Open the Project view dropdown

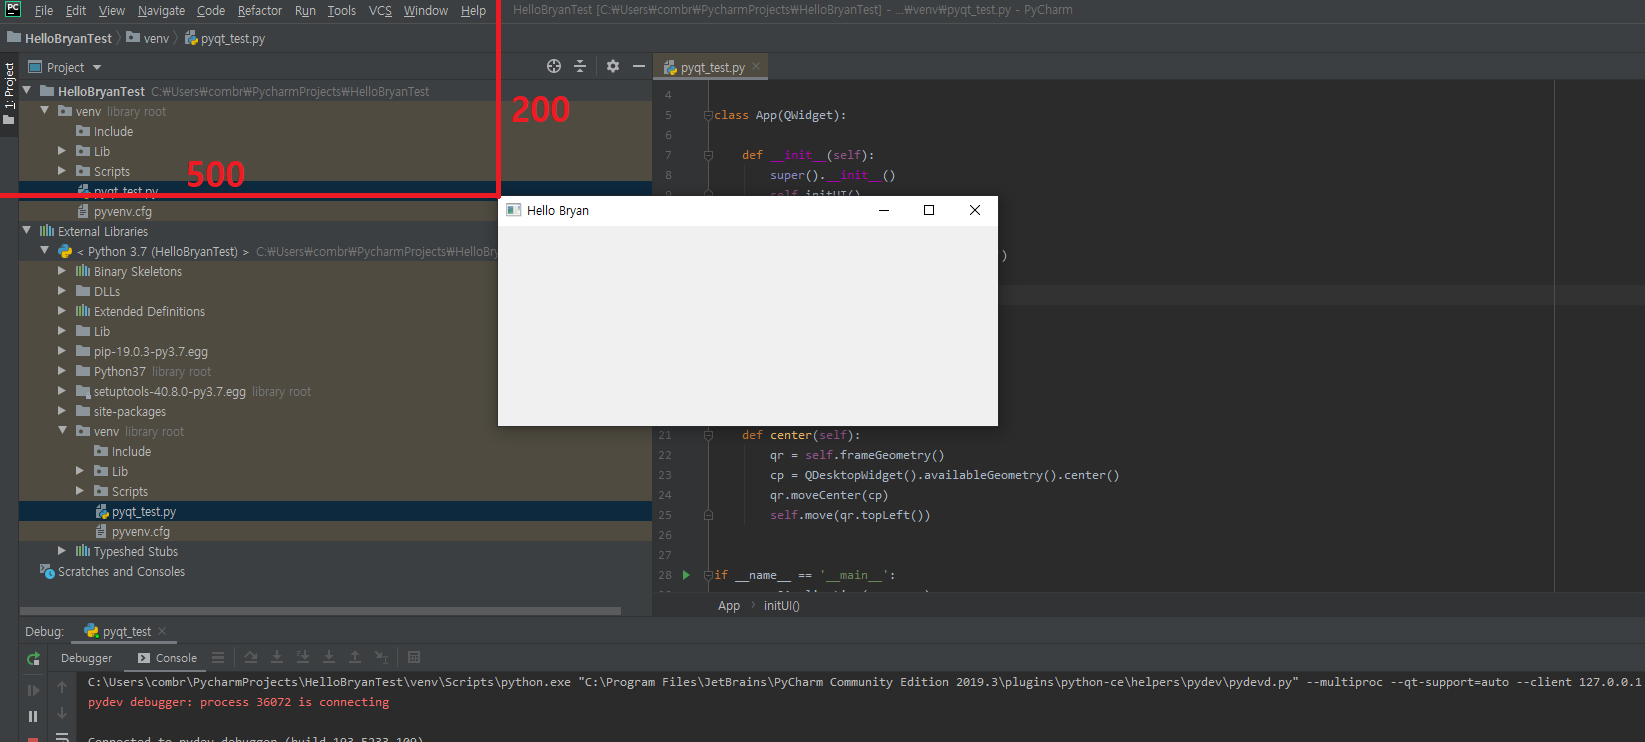click(97, 68)
